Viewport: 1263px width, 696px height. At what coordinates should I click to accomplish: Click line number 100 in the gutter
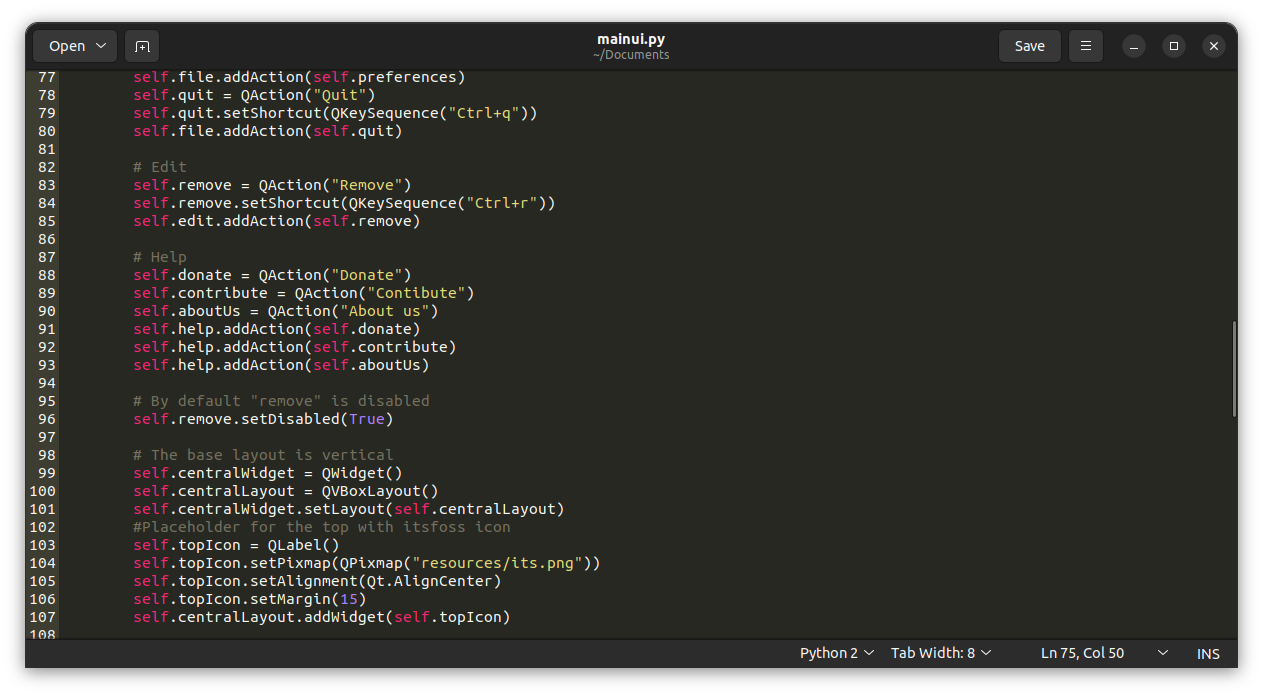click(42, 491)
